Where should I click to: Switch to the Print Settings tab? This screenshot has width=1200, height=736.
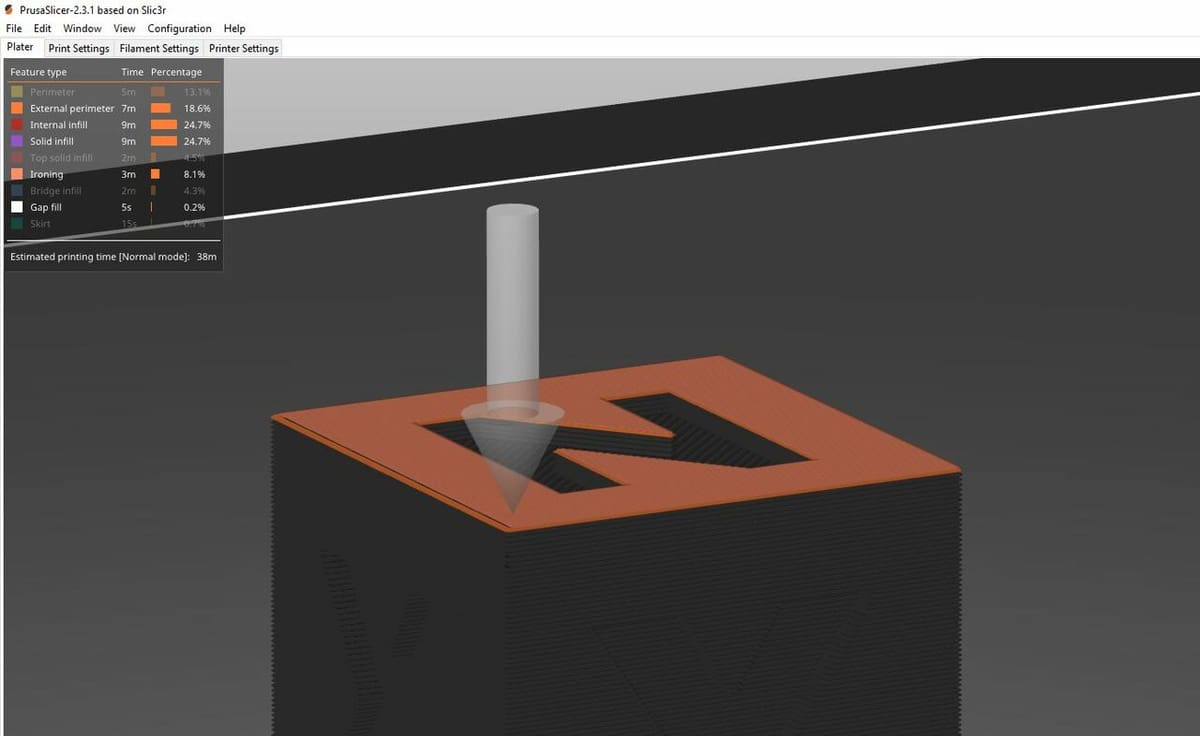click(79, 48)
